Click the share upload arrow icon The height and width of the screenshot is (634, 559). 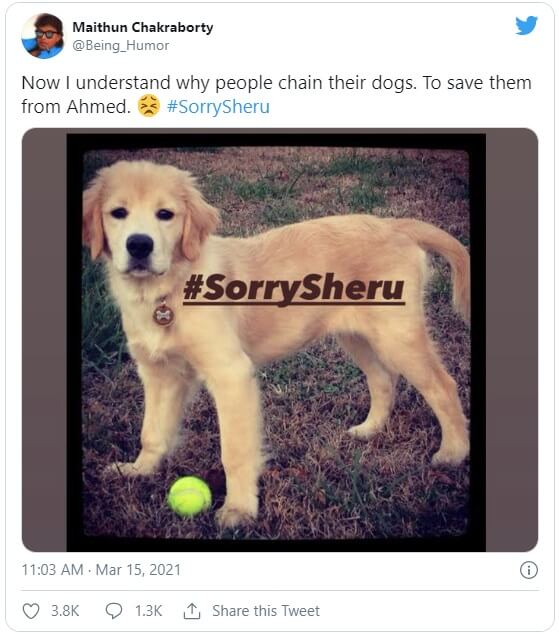coord(192,611)
